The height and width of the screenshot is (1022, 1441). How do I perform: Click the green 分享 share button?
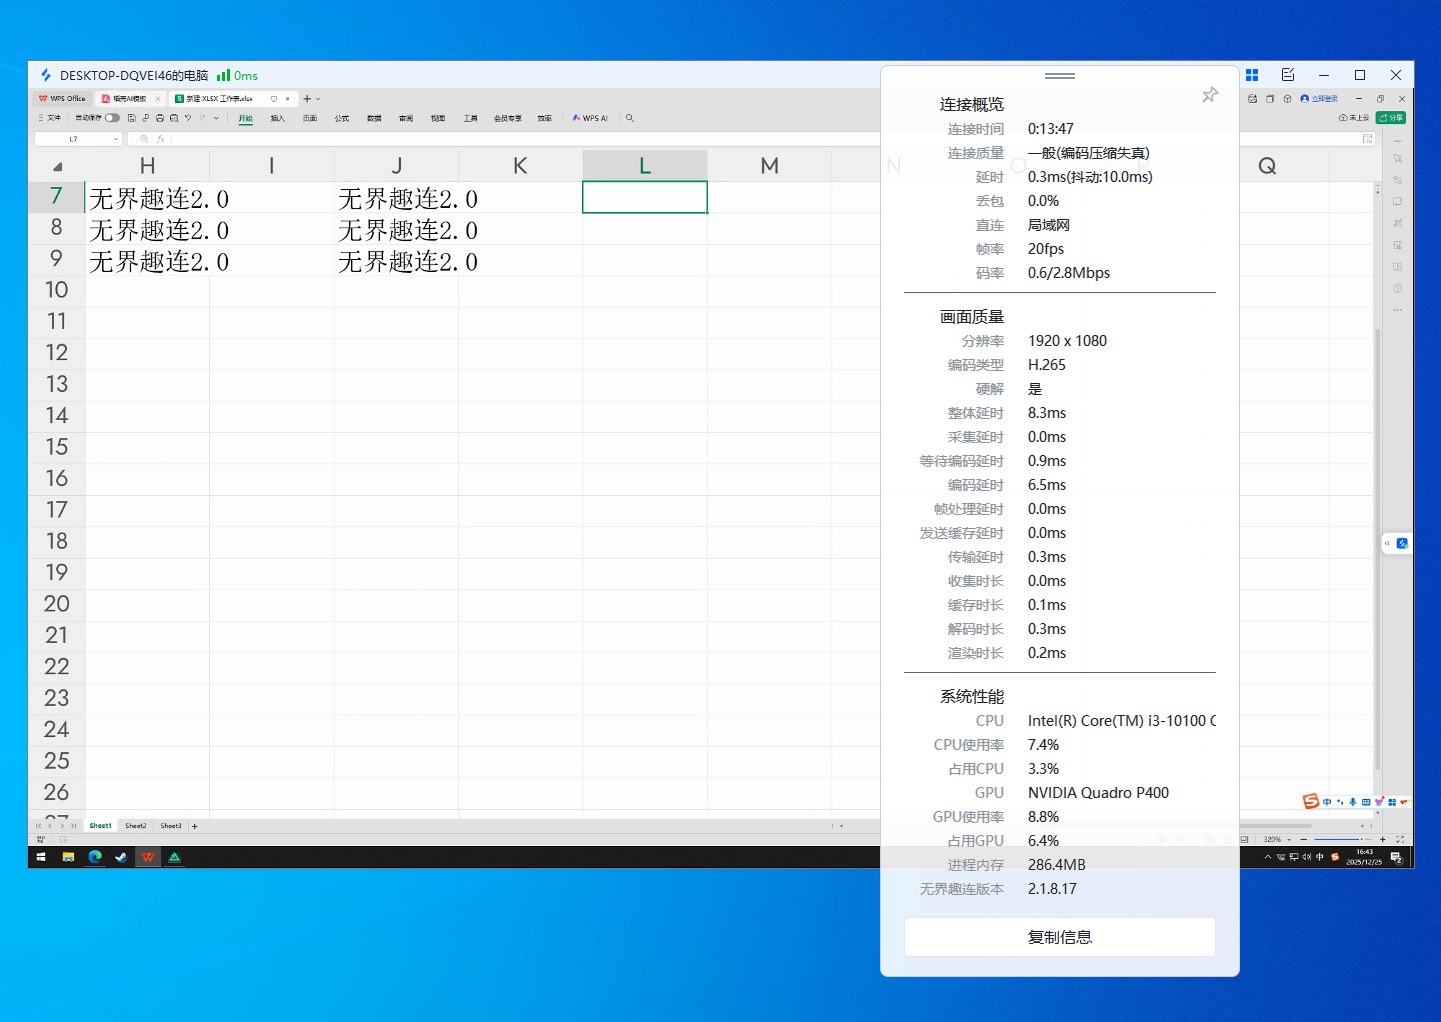[x=1391, y=118]
